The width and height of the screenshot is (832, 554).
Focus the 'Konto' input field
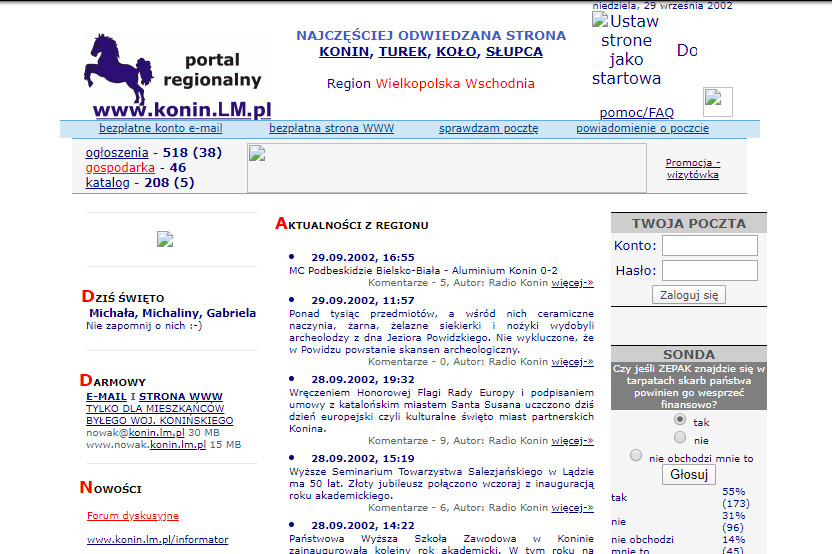(x=709, y=246)
